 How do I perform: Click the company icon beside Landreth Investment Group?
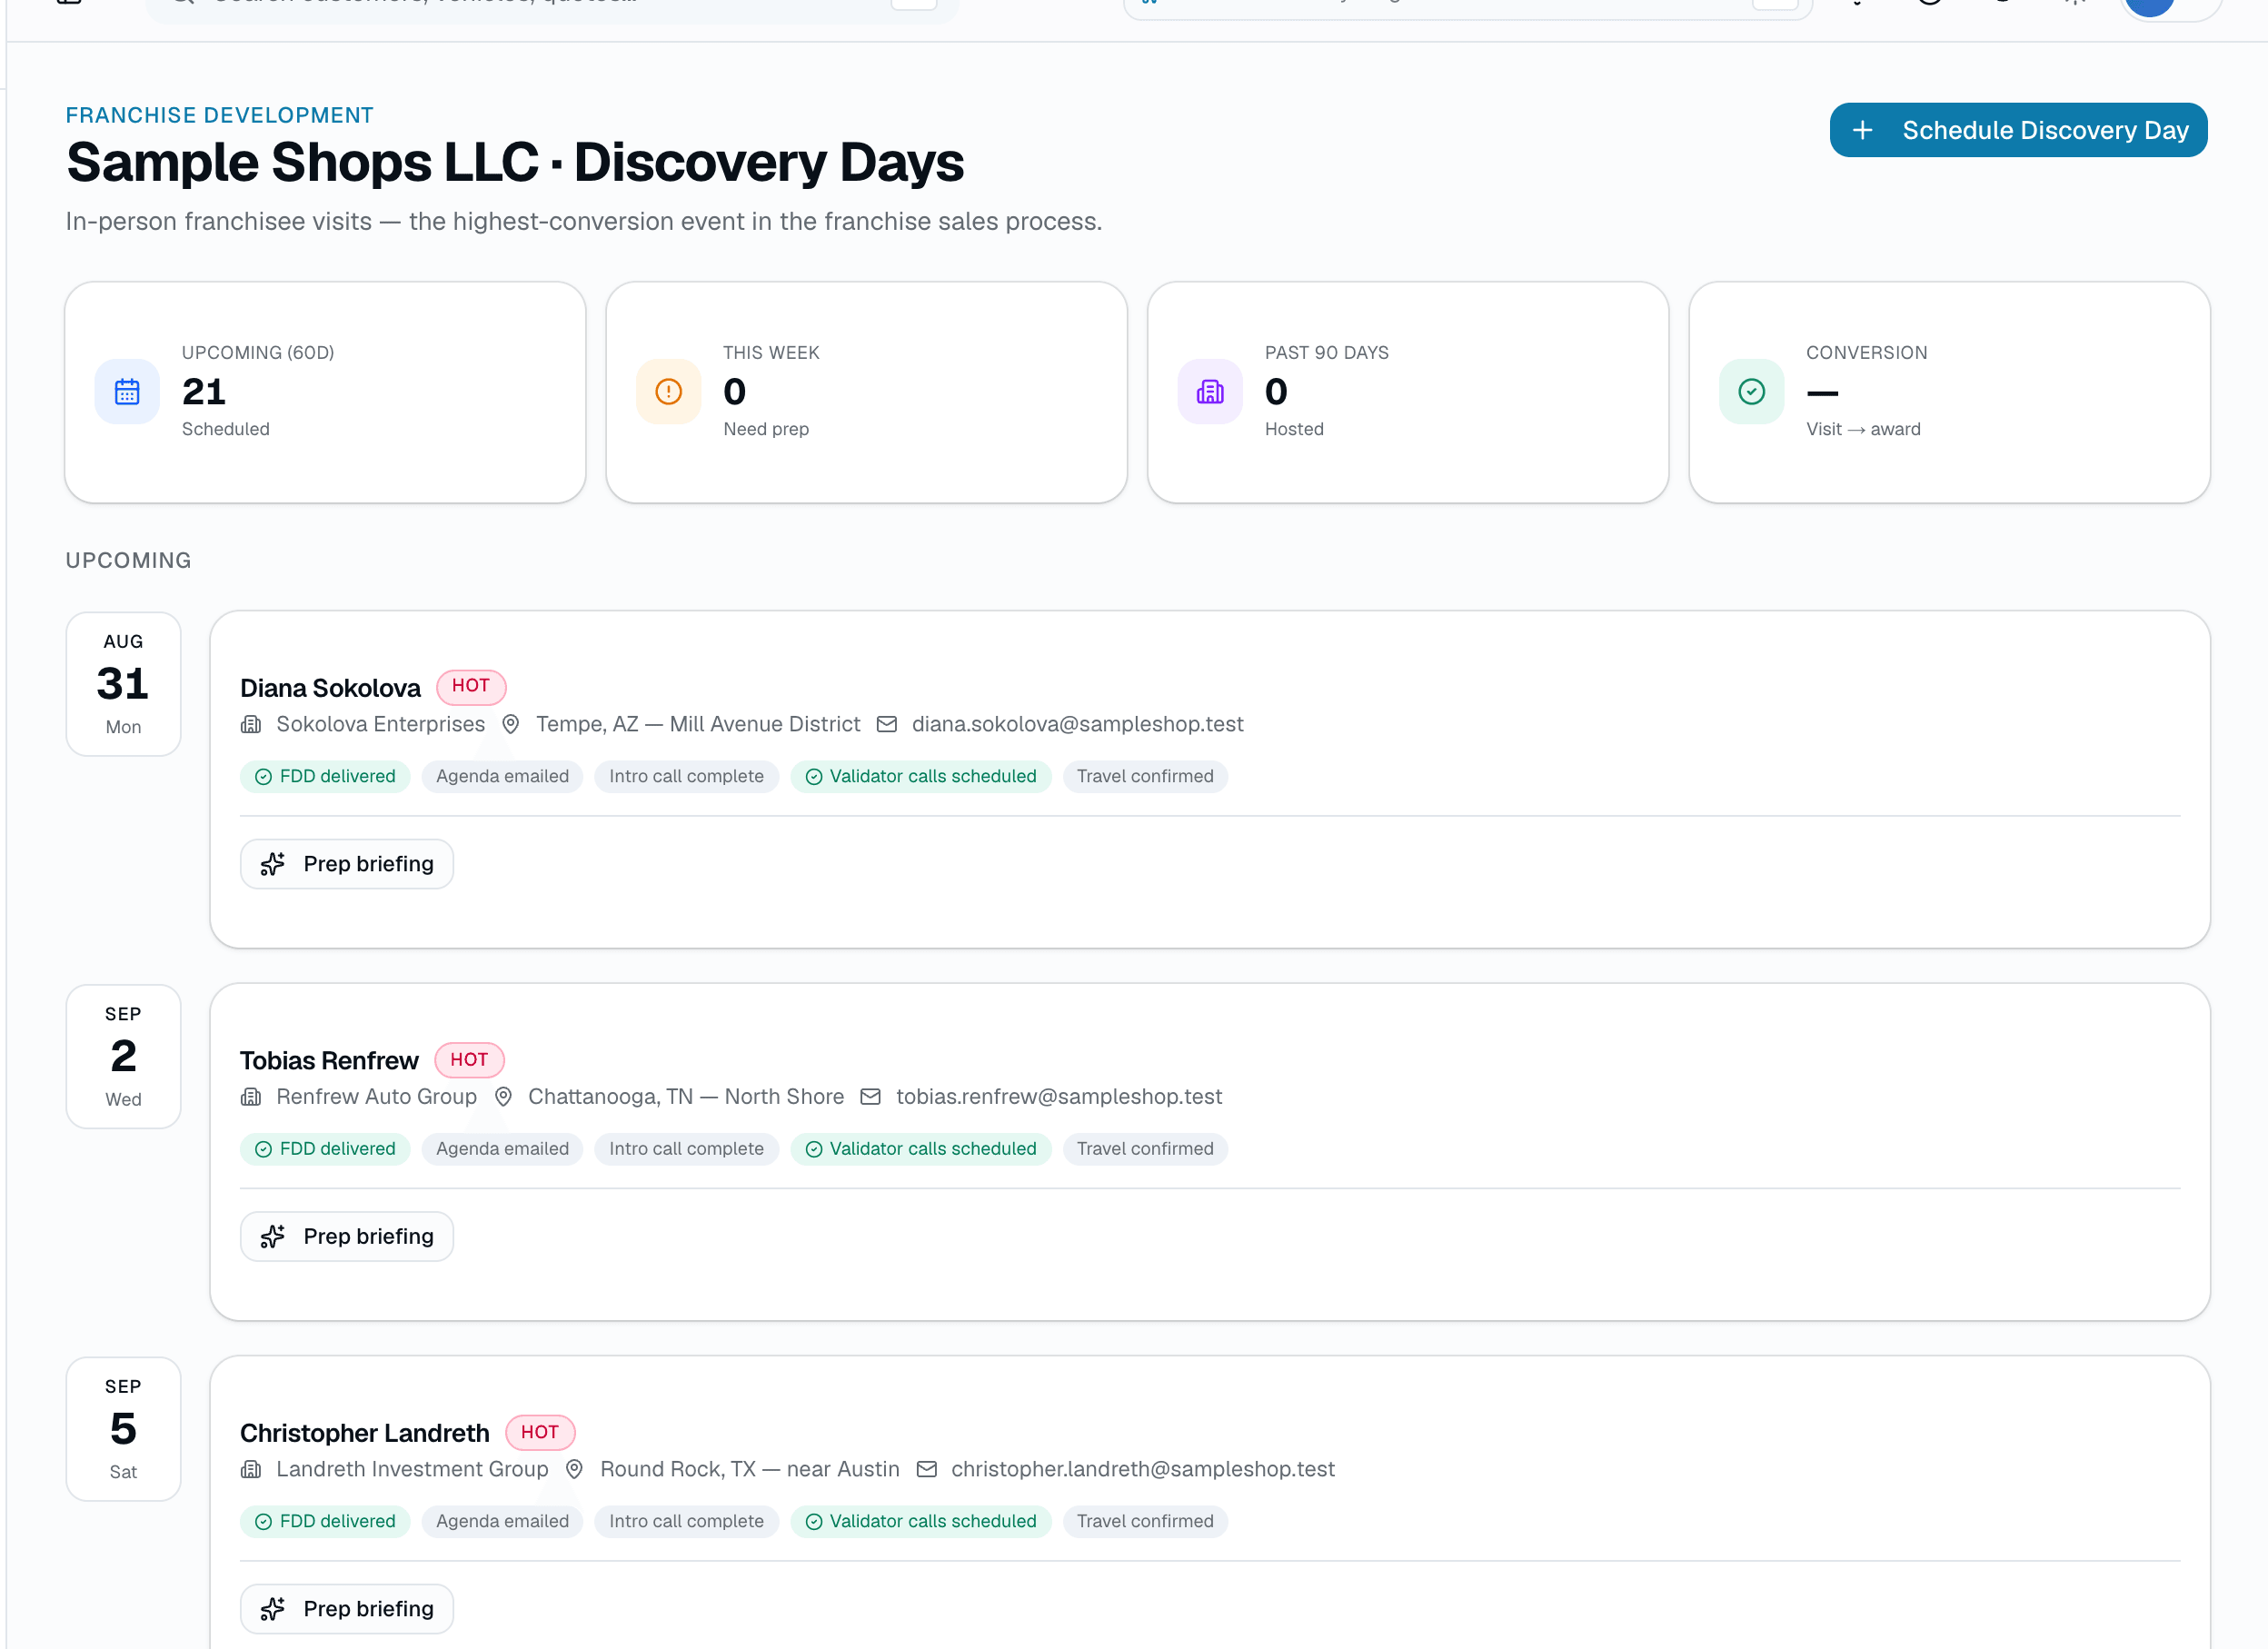coord(251,1469)
